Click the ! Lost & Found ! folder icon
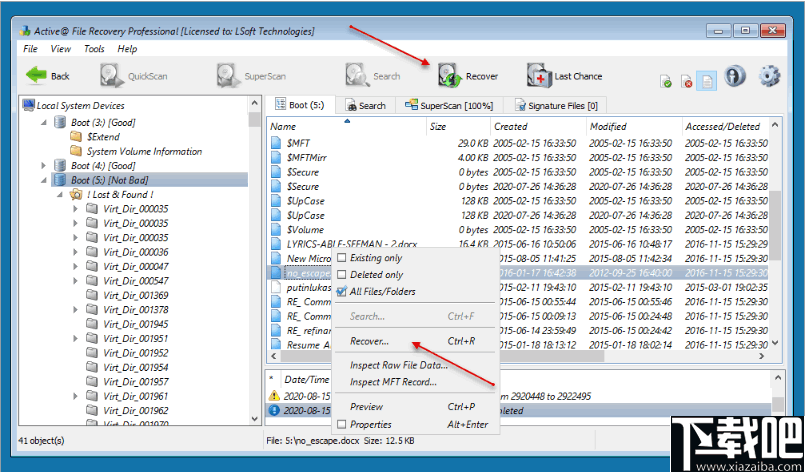The width and height of the screenshot is (806, 472). click(76, 194)
